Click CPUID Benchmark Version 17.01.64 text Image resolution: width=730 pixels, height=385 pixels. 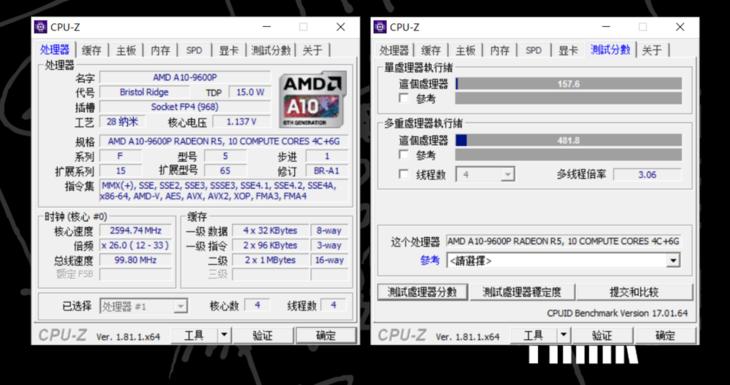[617, 313]
